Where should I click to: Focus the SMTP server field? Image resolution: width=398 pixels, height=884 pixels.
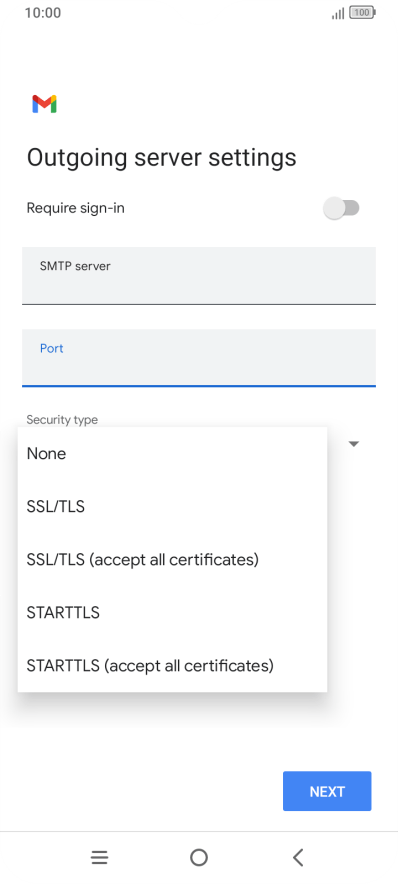[x=199, y=276]
